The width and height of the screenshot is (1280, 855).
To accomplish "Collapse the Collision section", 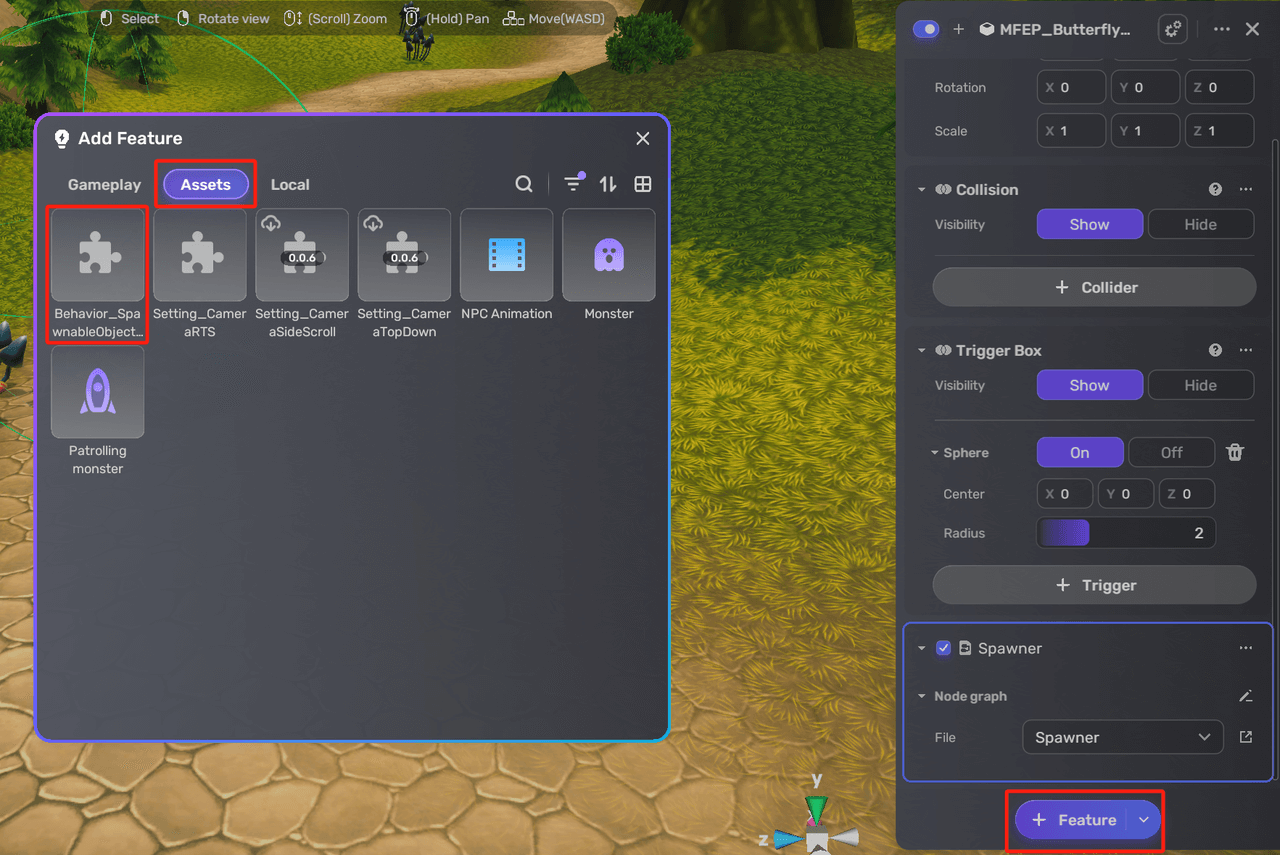I will click(x=921, y=189).
